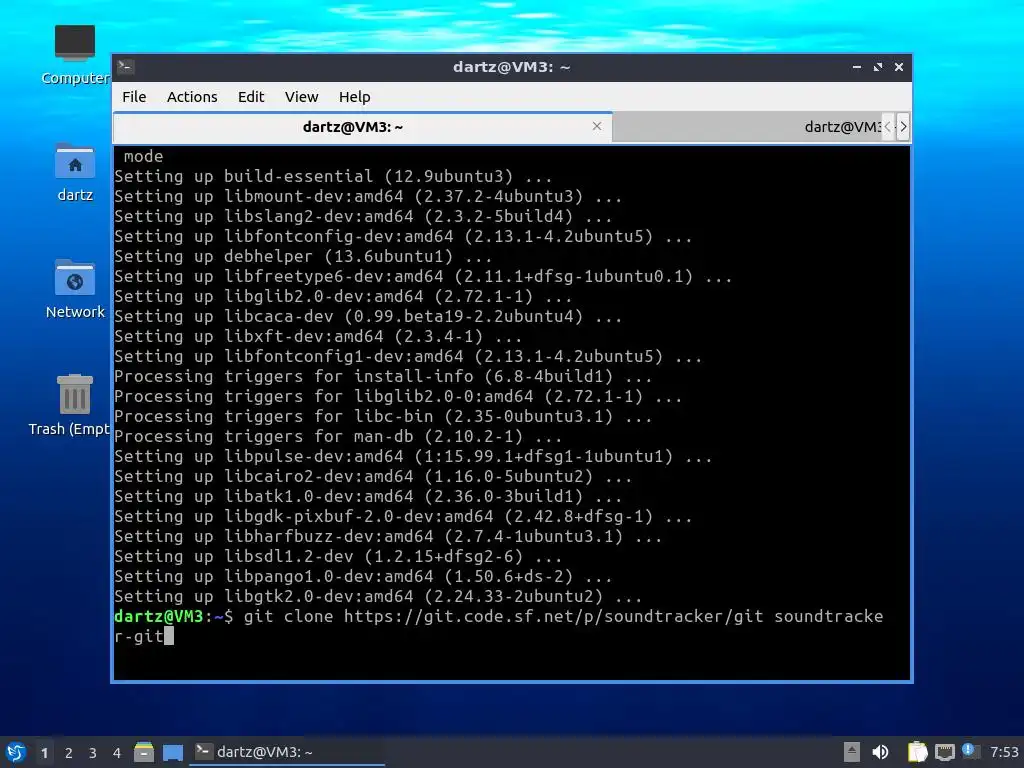Open the View menu

tap(301, 97)
